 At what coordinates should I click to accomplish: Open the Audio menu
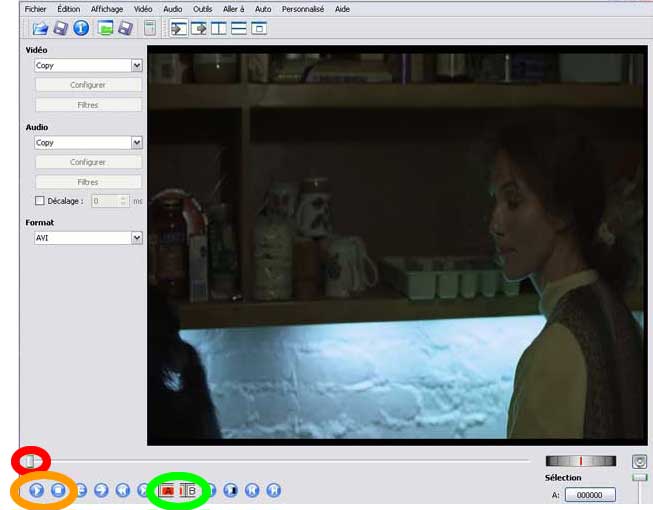tap(172, 9)
